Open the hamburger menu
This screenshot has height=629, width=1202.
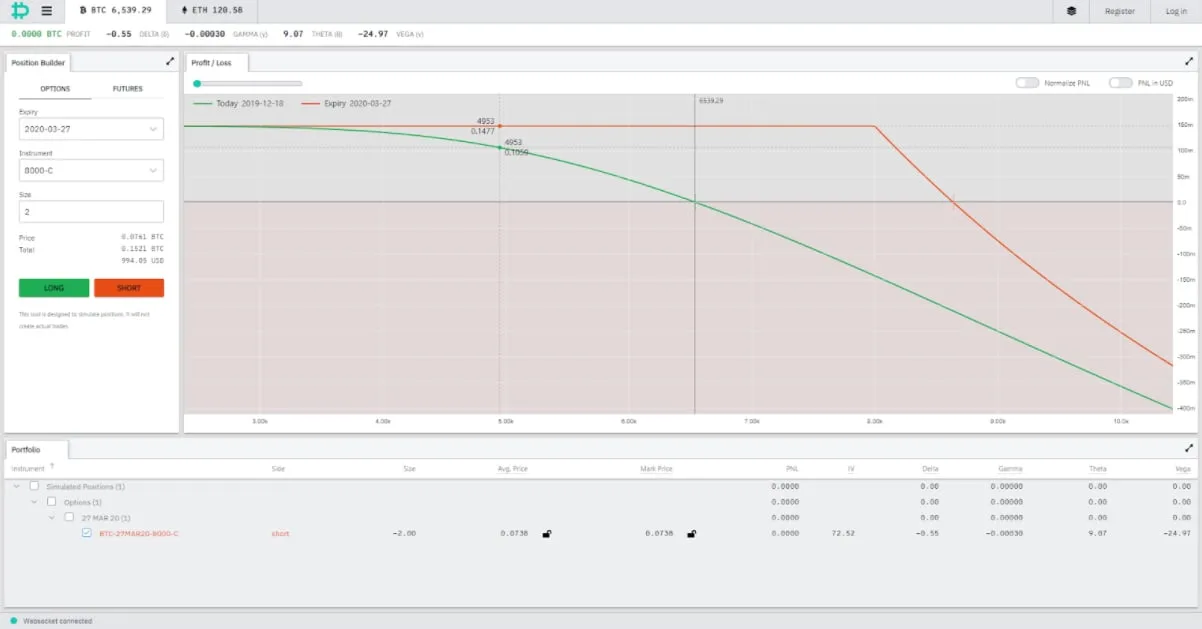click(47, 11)
